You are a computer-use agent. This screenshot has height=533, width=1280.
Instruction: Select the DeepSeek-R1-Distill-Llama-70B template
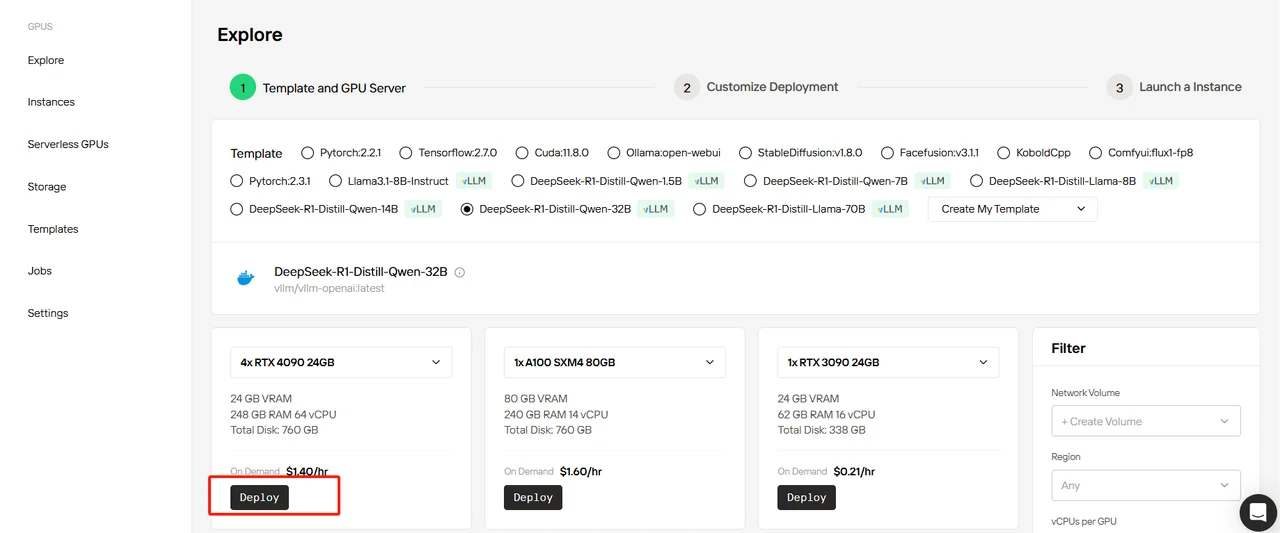699,209
